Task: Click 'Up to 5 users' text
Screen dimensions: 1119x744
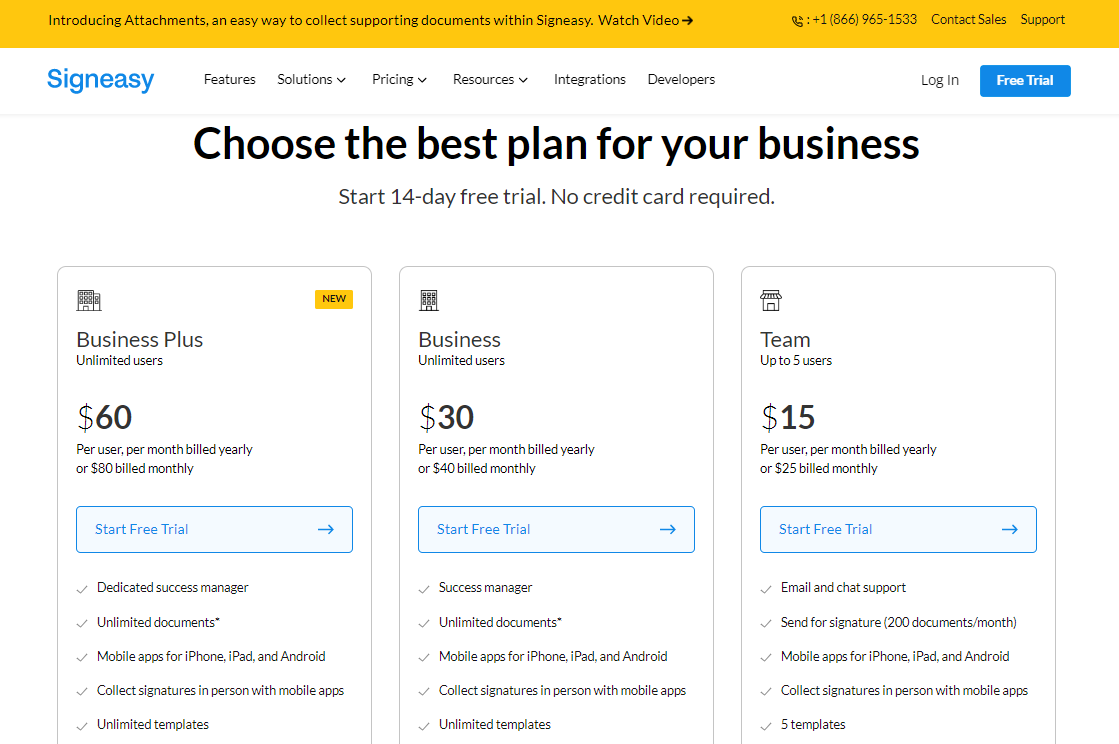Action: point(796,361)
